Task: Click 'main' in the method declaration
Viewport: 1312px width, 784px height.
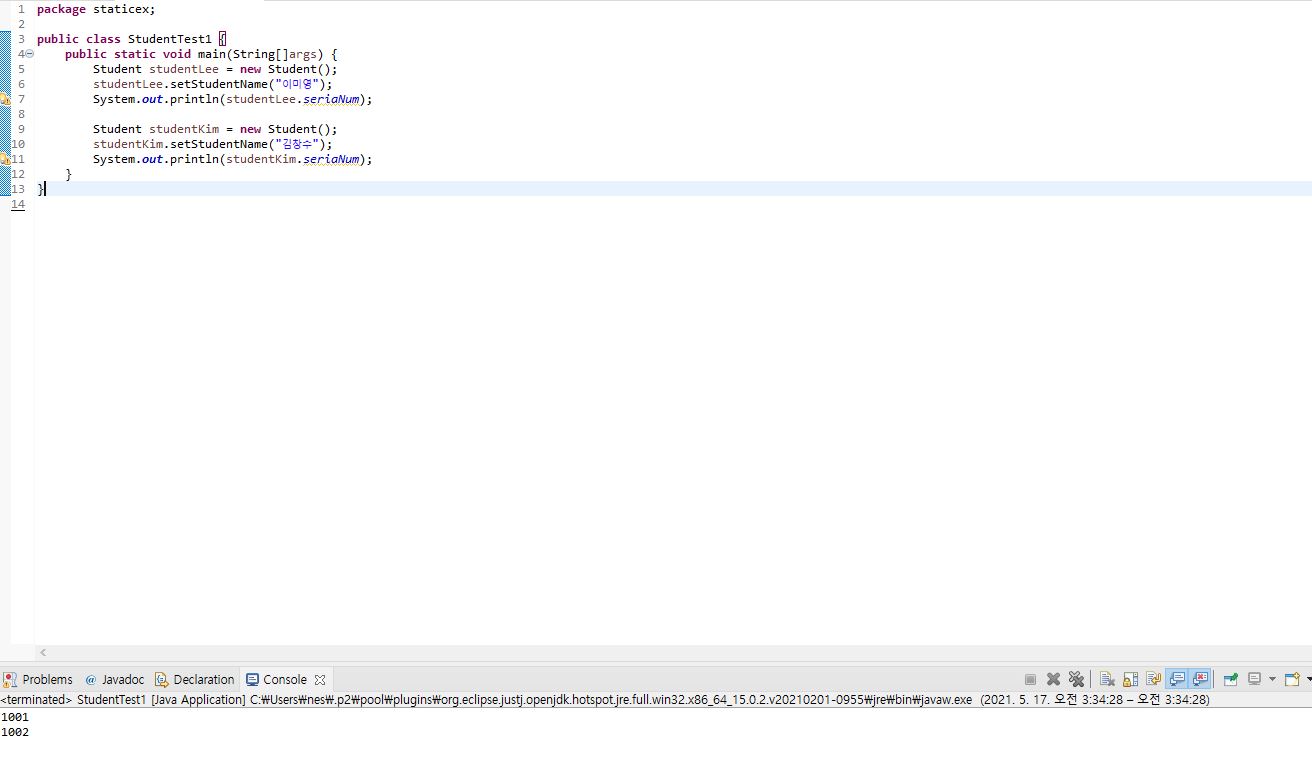Action: click(x=211, y=54)
